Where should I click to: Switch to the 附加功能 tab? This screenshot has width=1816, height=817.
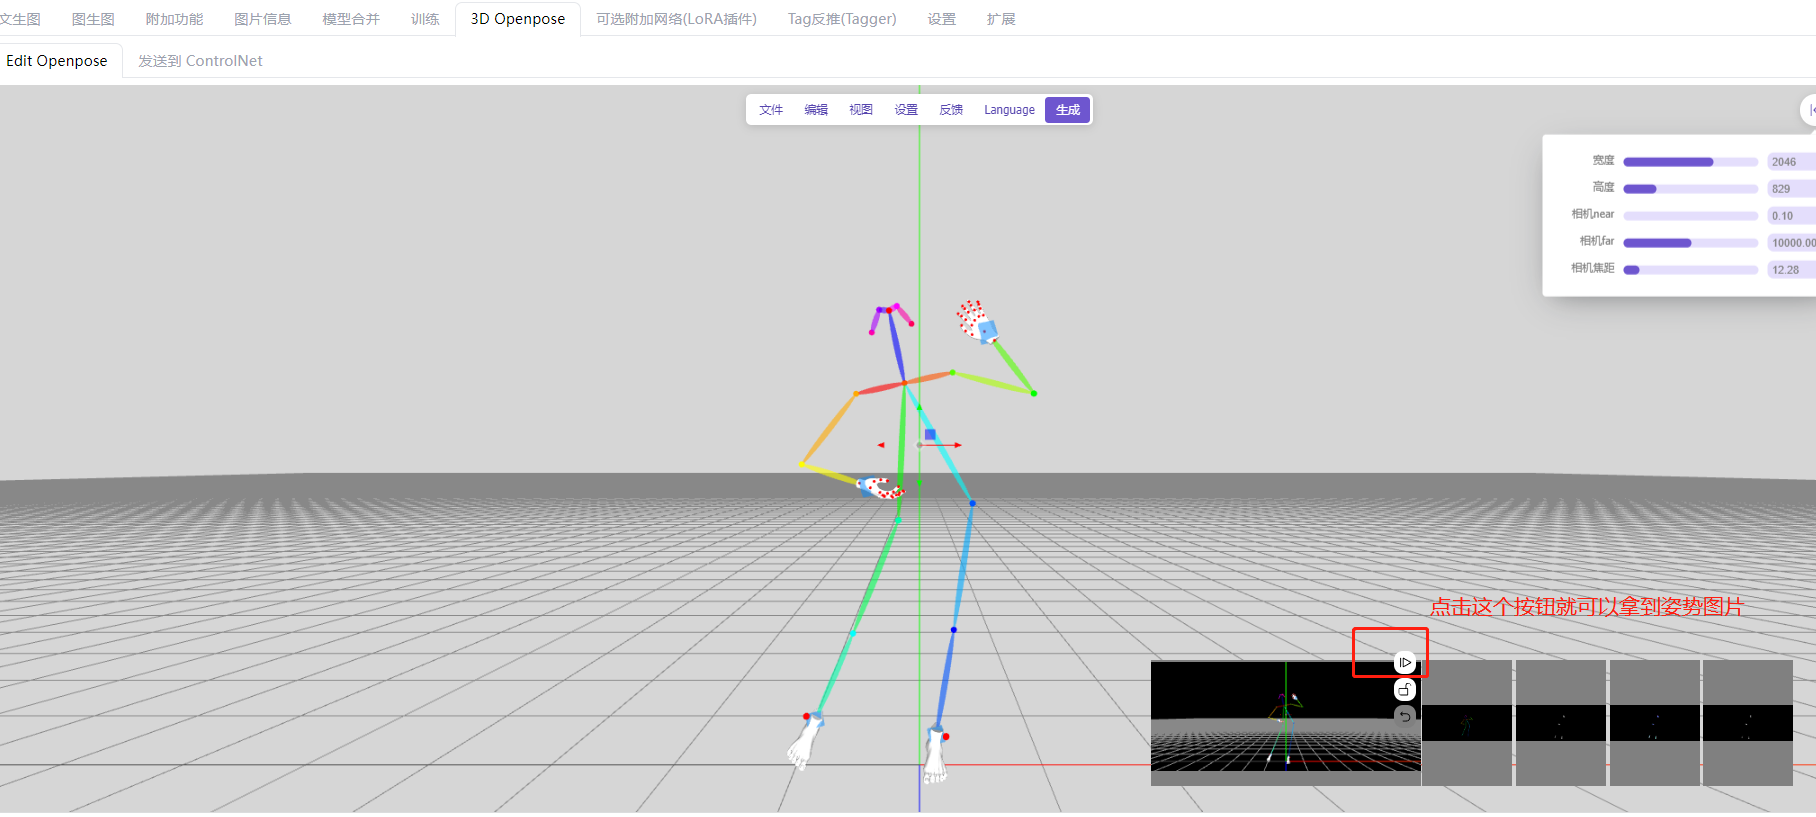174,19
